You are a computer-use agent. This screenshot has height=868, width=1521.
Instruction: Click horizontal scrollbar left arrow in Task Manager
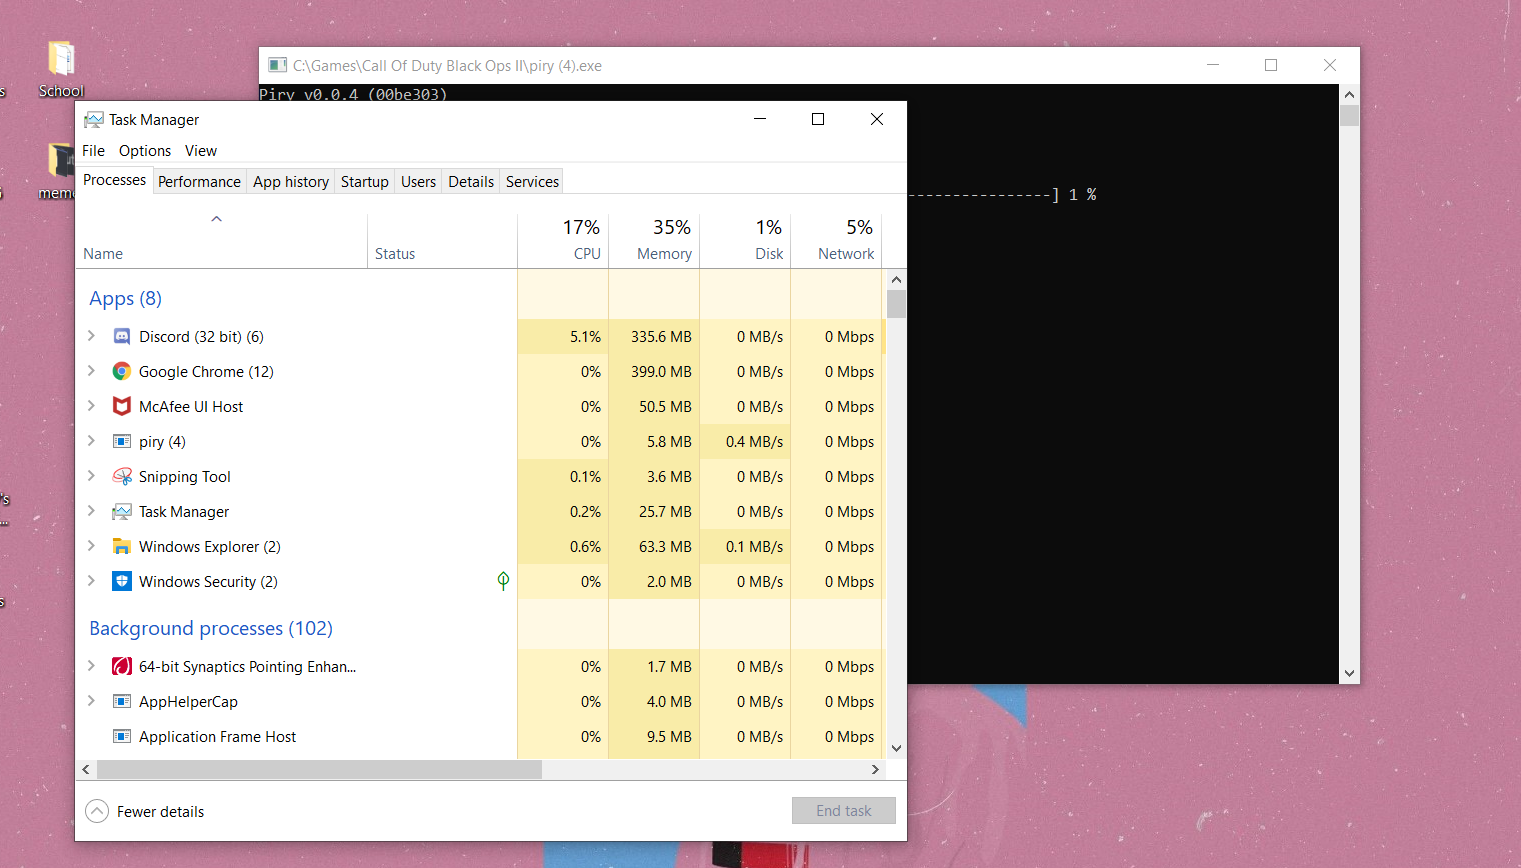click(x=86, y=769)
